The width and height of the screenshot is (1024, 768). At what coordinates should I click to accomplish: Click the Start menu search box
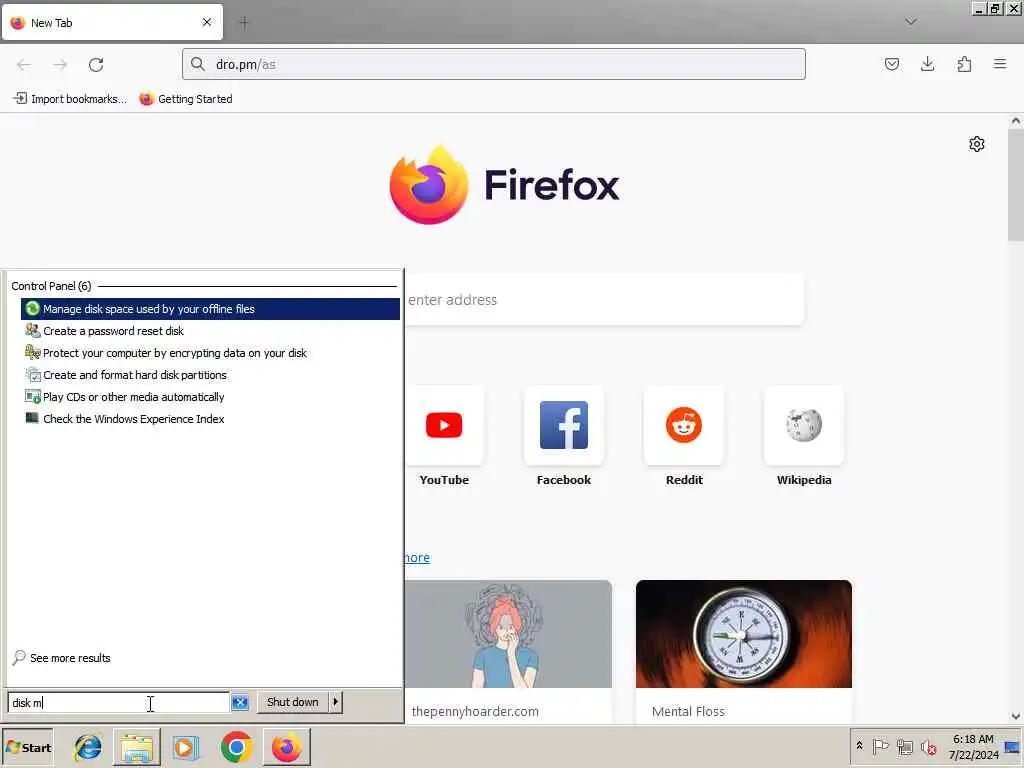point(119,703)
